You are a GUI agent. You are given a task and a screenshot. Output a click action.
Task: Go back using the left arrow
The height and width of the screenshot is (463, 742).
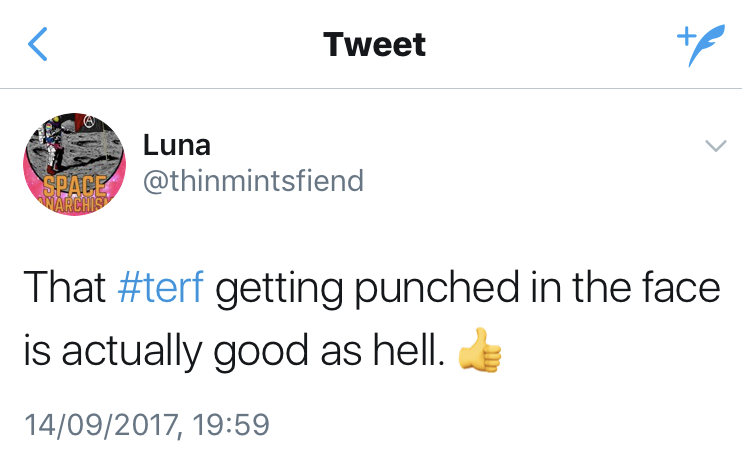36,44
